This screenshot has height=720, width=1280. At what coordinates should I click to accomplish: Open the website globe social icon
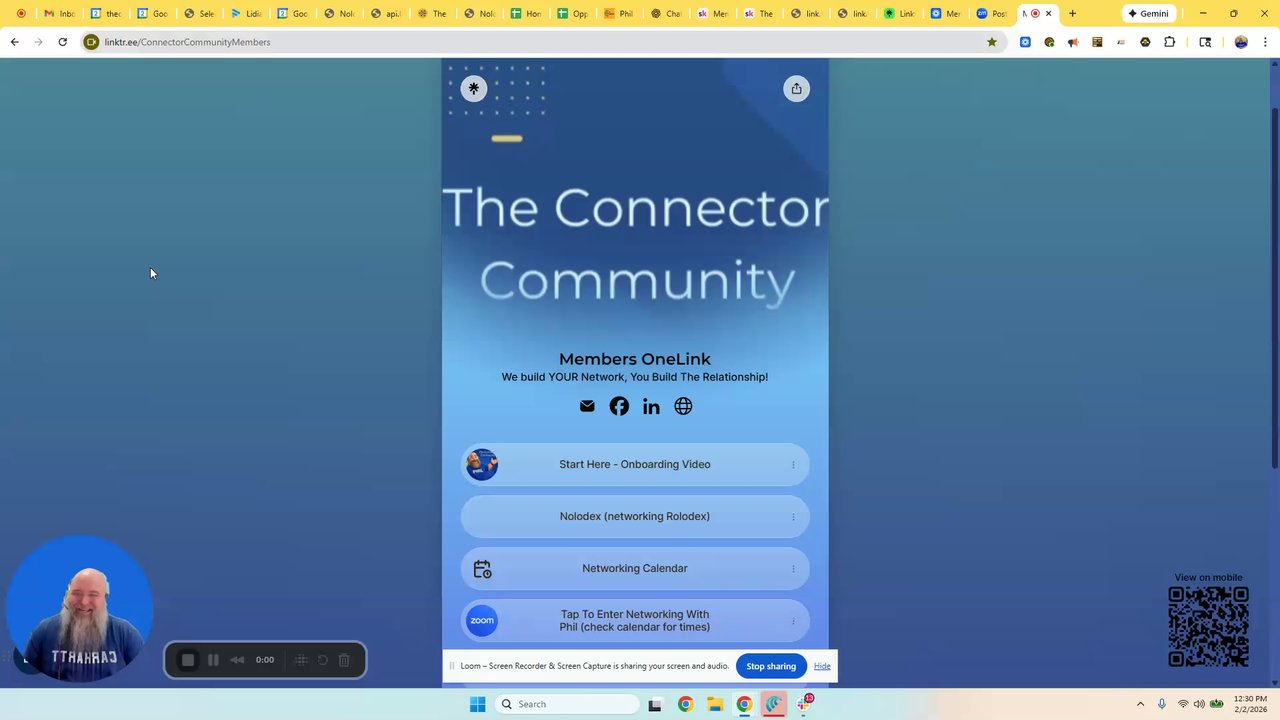coord(683,406)
